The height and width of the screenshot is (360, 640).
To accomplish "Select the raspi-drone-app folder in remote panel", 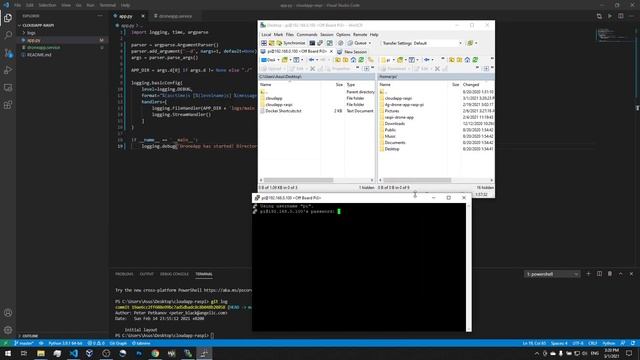I will [399, 118].
